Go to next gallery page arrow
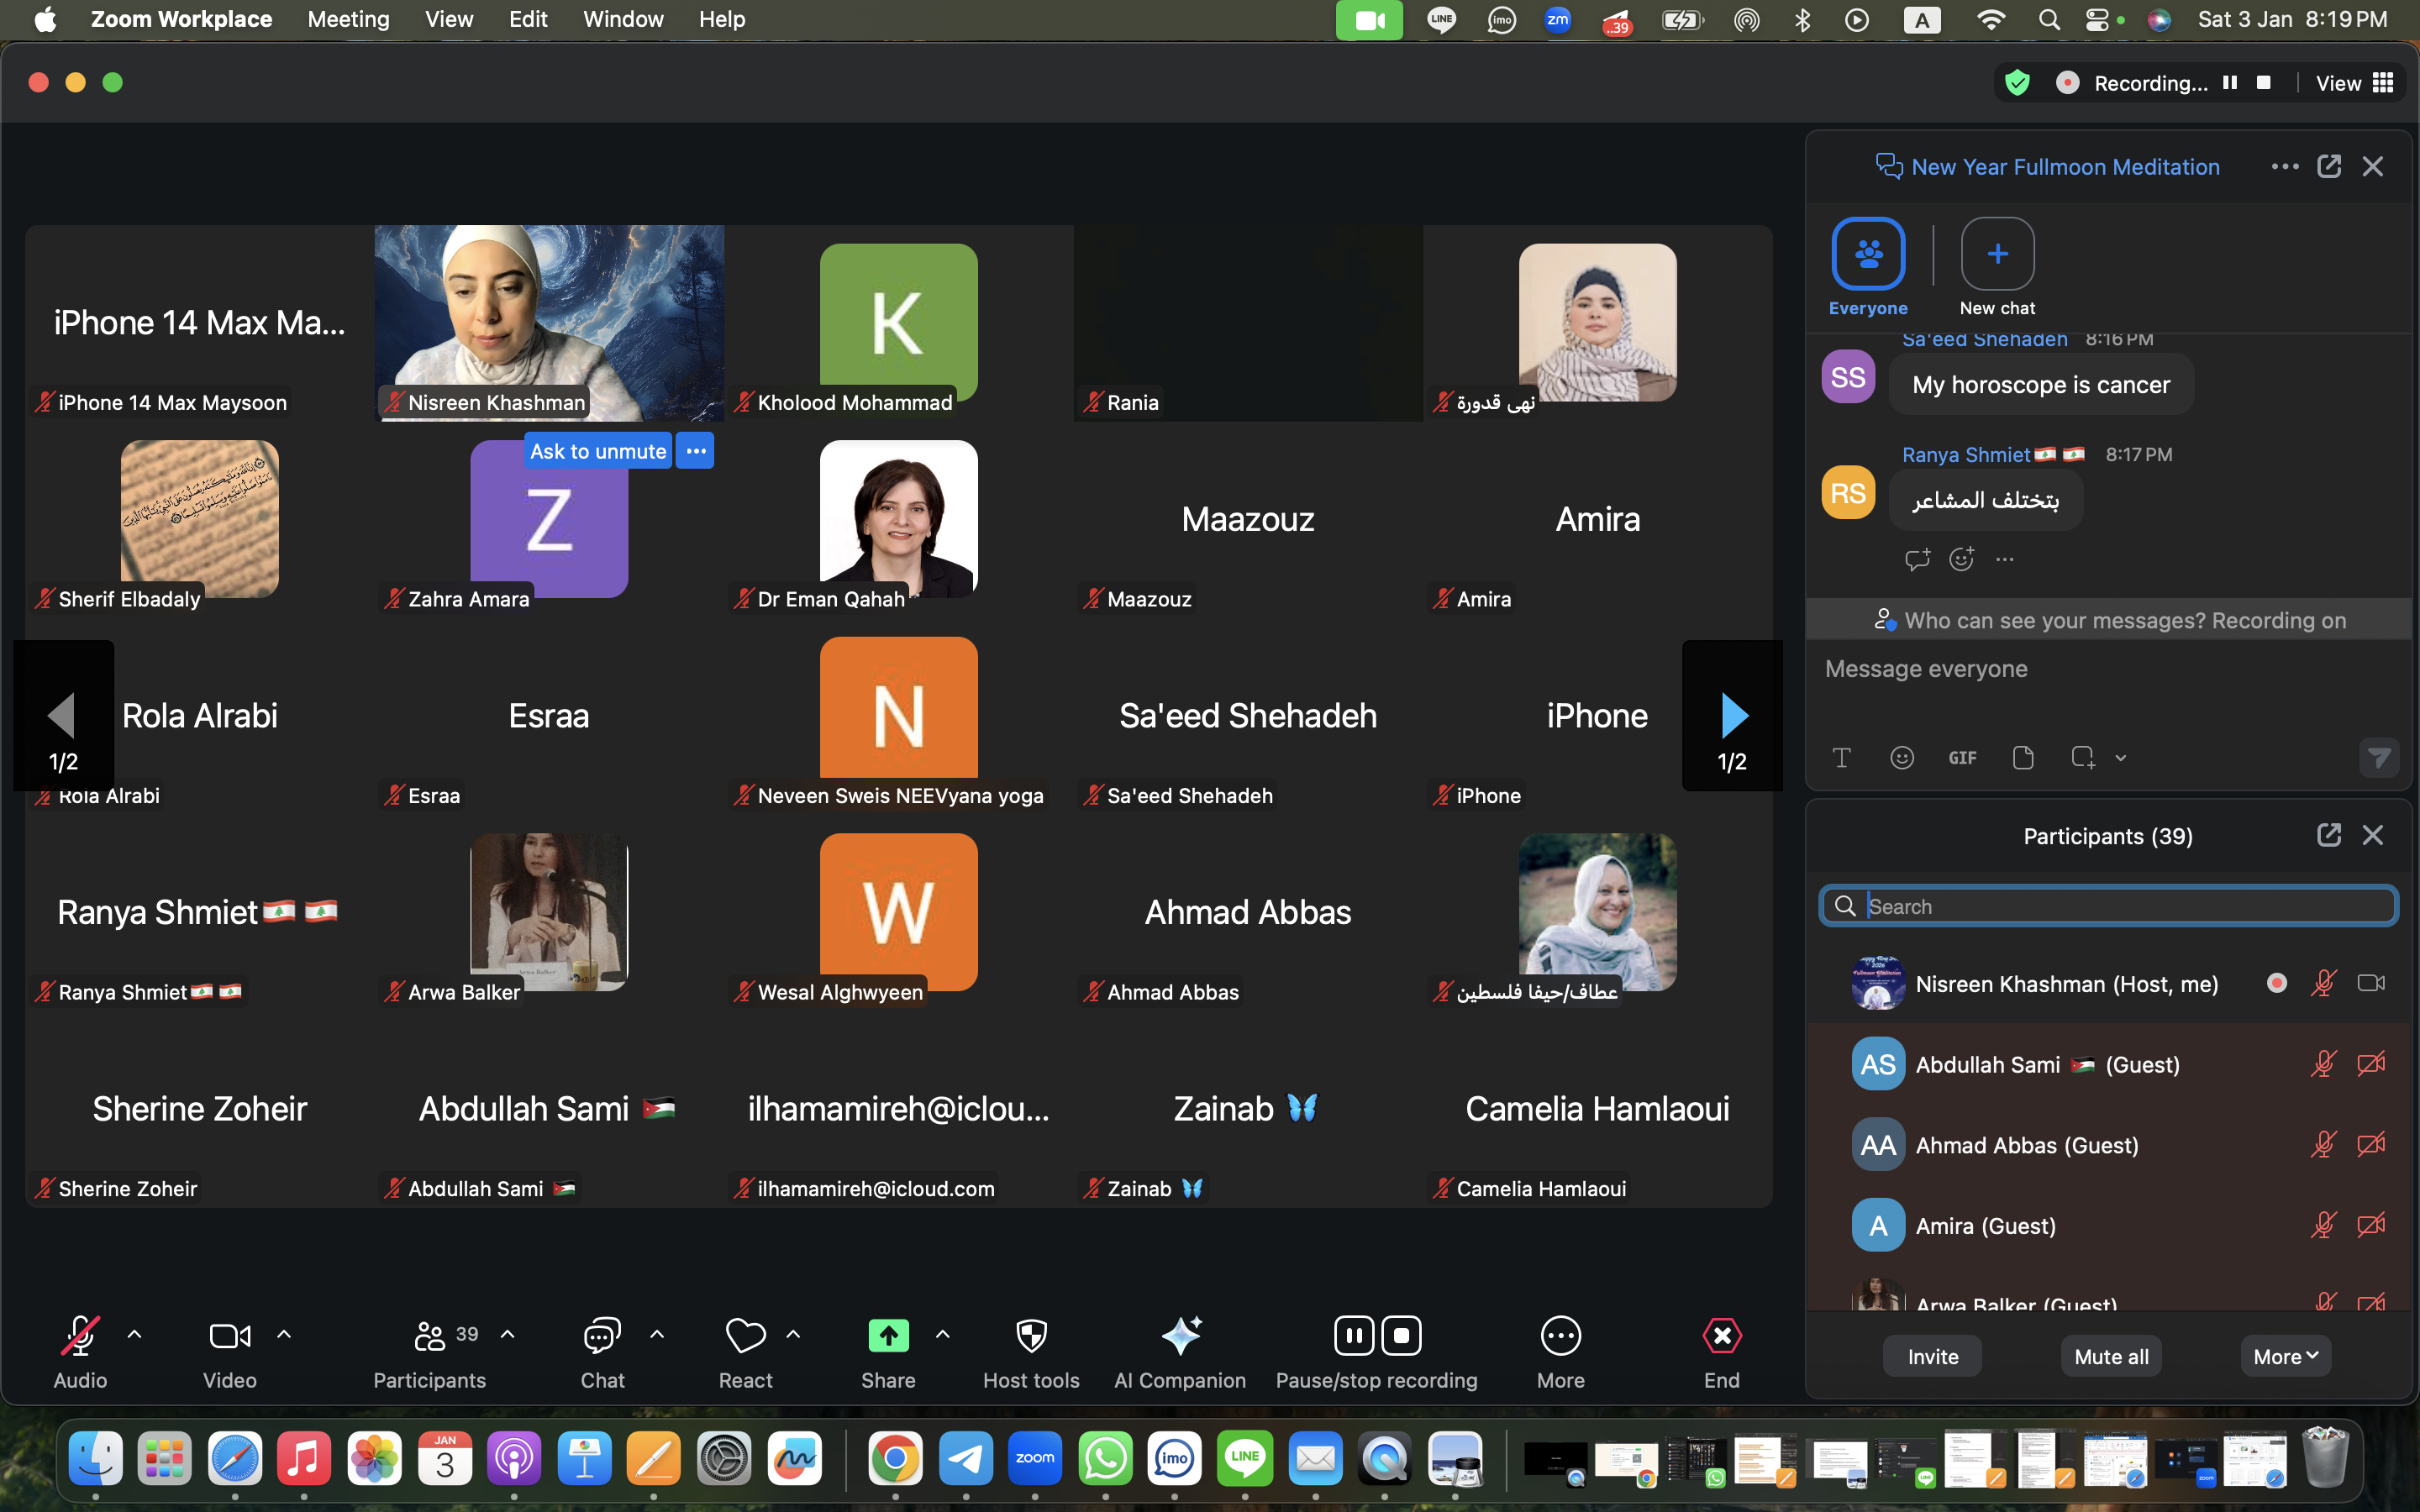Viewport: 2420px width, 1512px height. (x=1733, y=716)
